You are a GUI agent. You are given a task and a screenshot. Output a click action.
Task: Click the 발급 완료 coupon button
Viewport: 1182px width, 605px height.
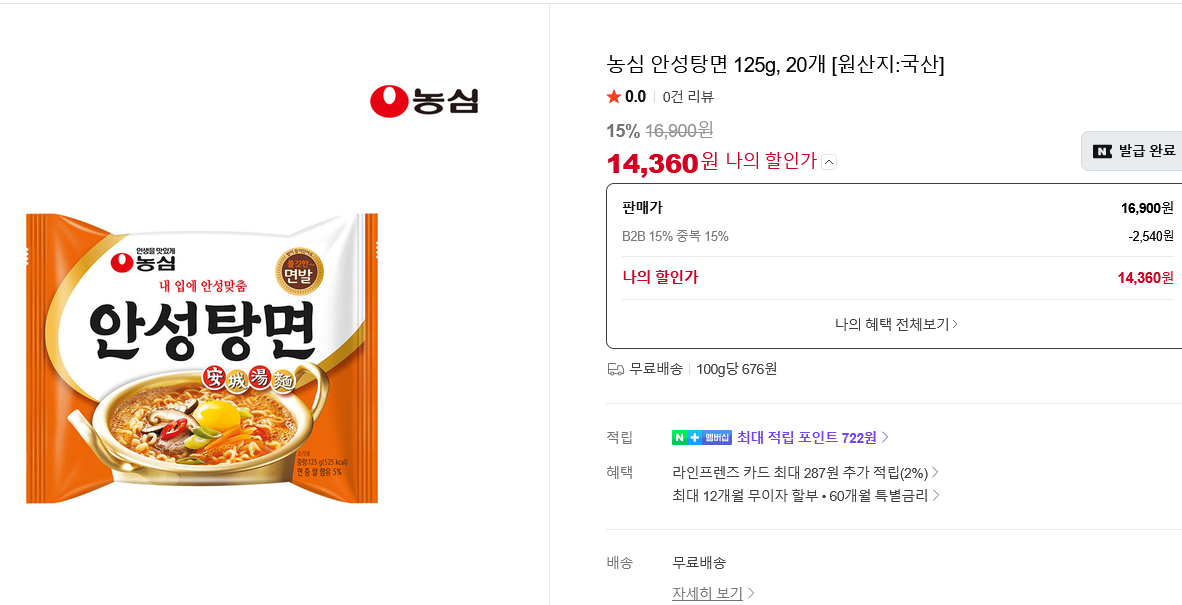1131,151
